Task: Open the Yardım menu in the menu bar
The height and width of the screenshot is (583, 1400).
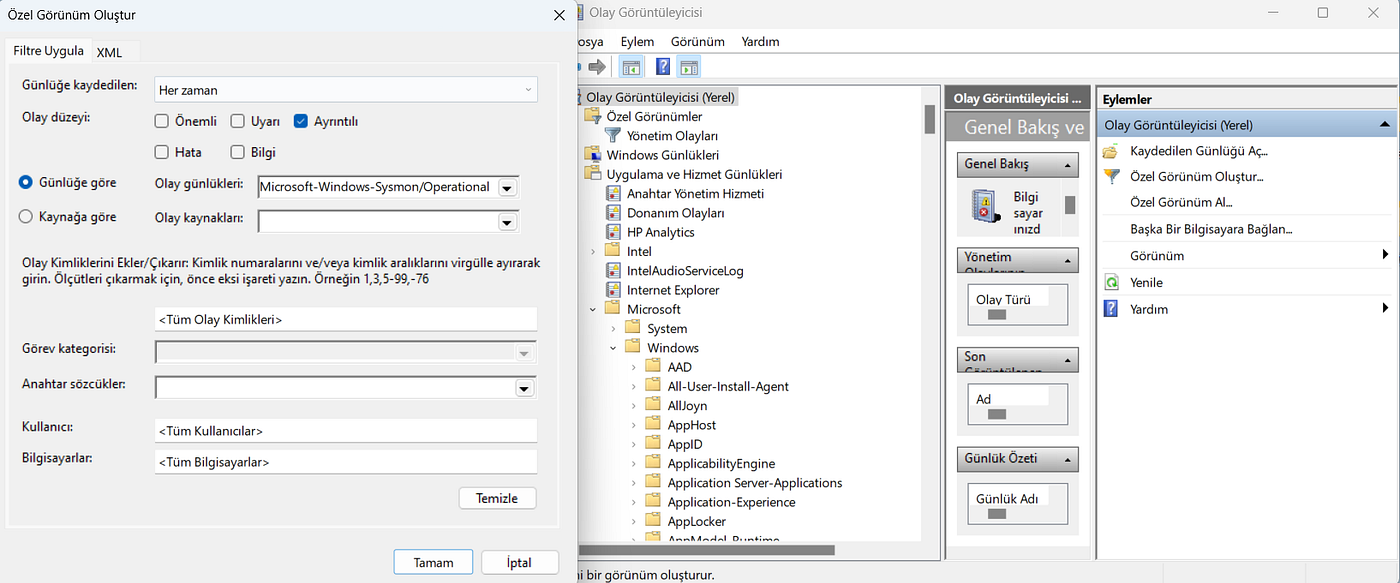Action: click(x=760, y=41)
